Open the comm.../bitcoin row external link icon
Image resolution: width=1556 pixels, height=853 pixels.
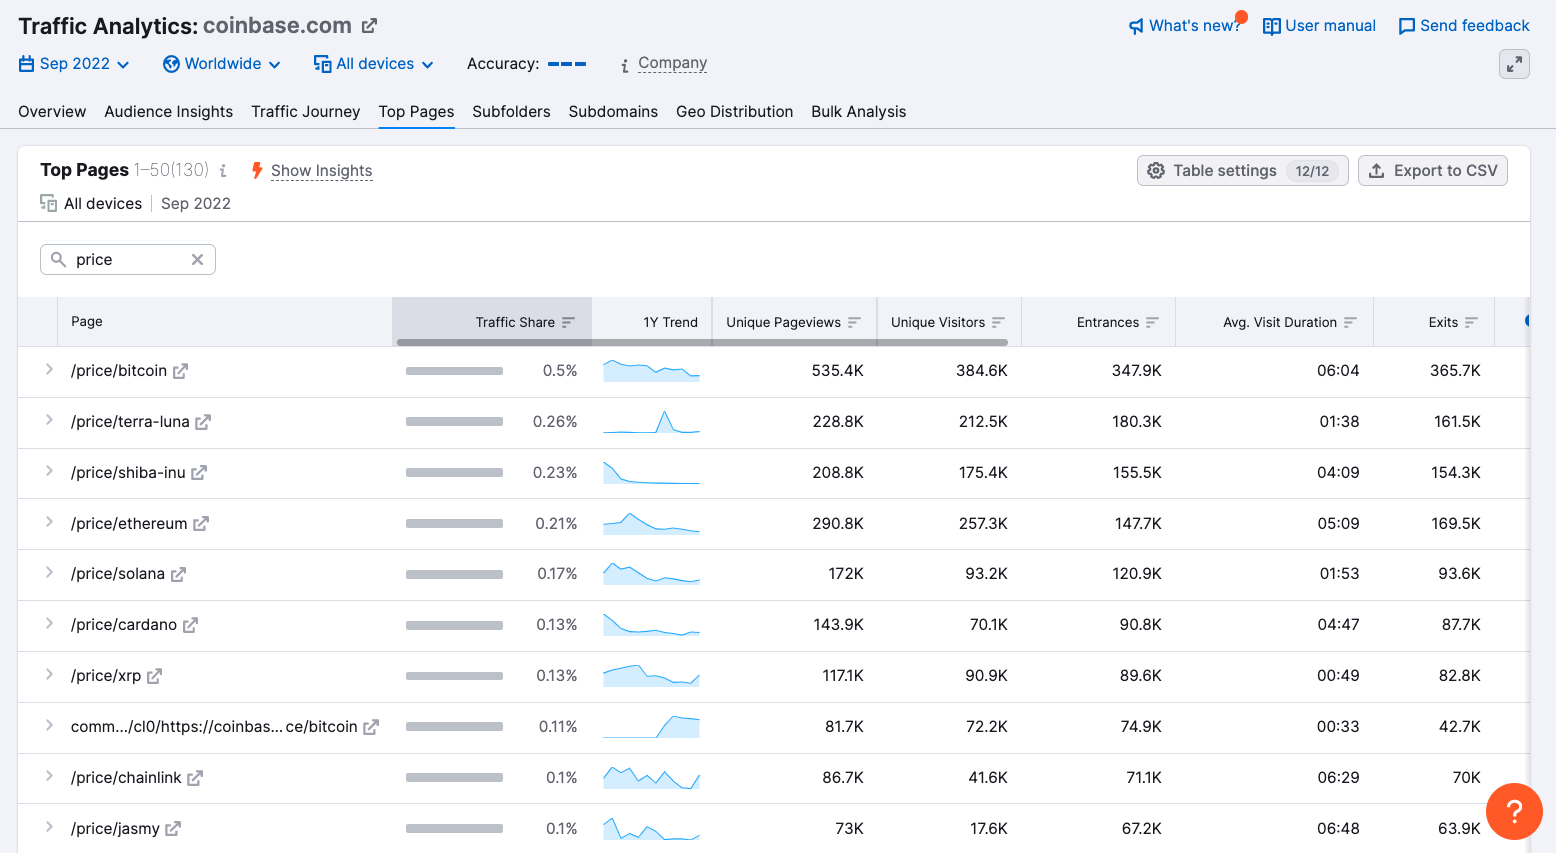371,727
